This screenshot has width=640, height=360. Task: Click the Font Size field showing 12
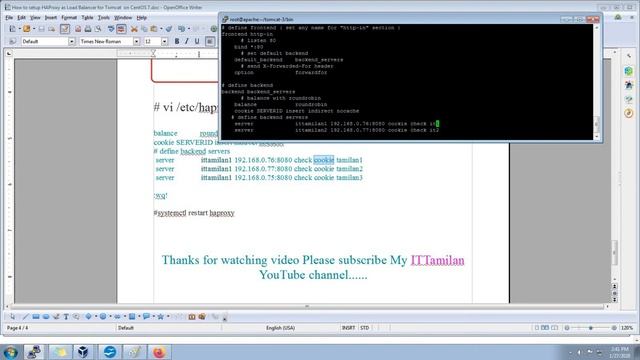coord(152,41)
